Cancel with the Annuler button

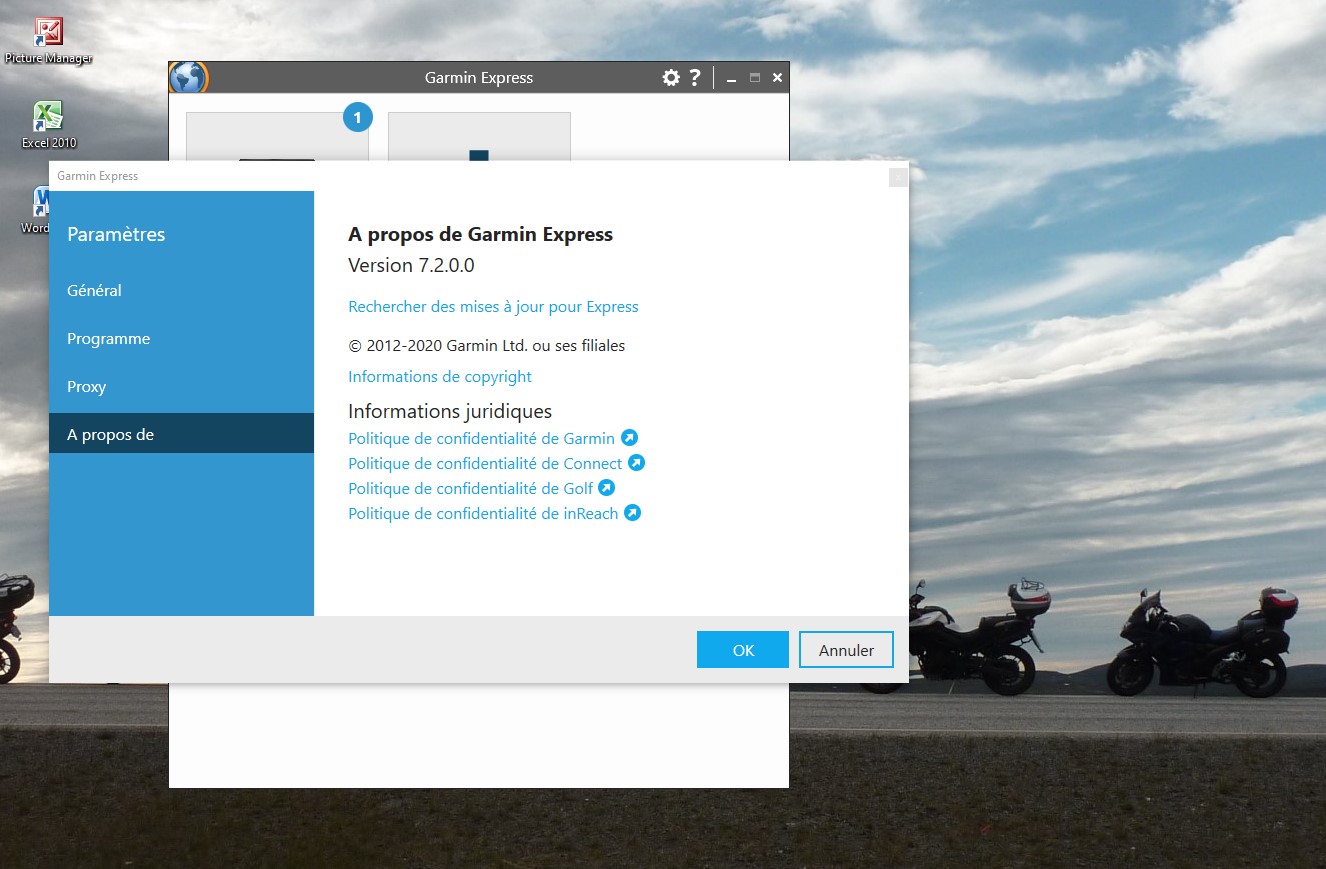tap(846, 650)
